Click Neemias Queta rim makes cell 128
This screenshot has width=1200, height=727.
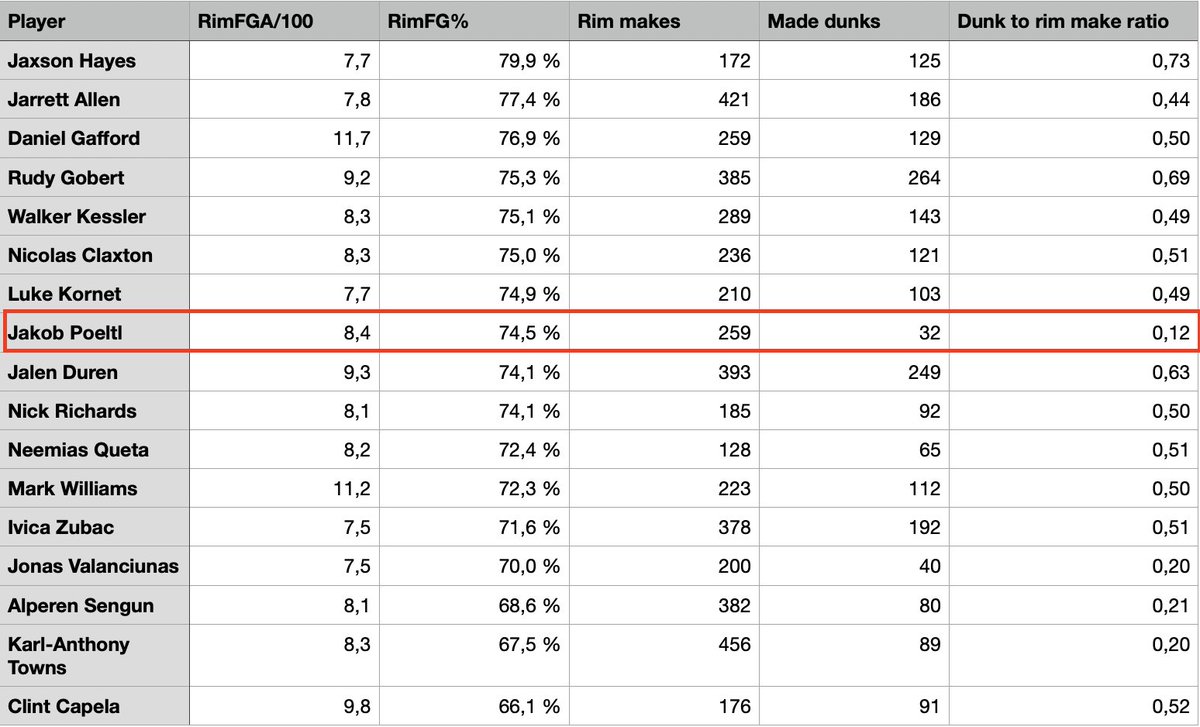click(664, 450)
